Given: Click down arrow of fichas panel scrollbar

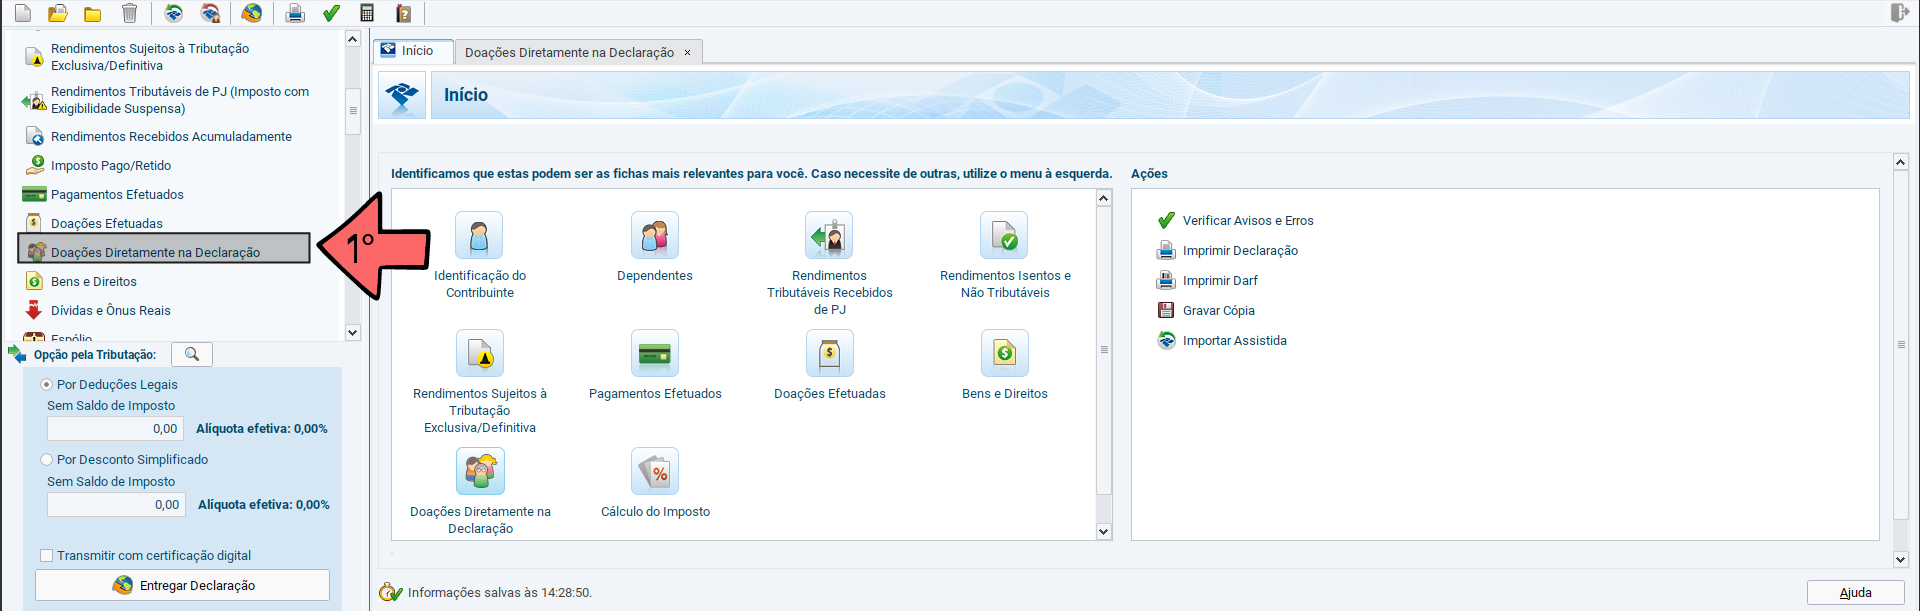Looking at the screenshot, I should click(1104, 531).
